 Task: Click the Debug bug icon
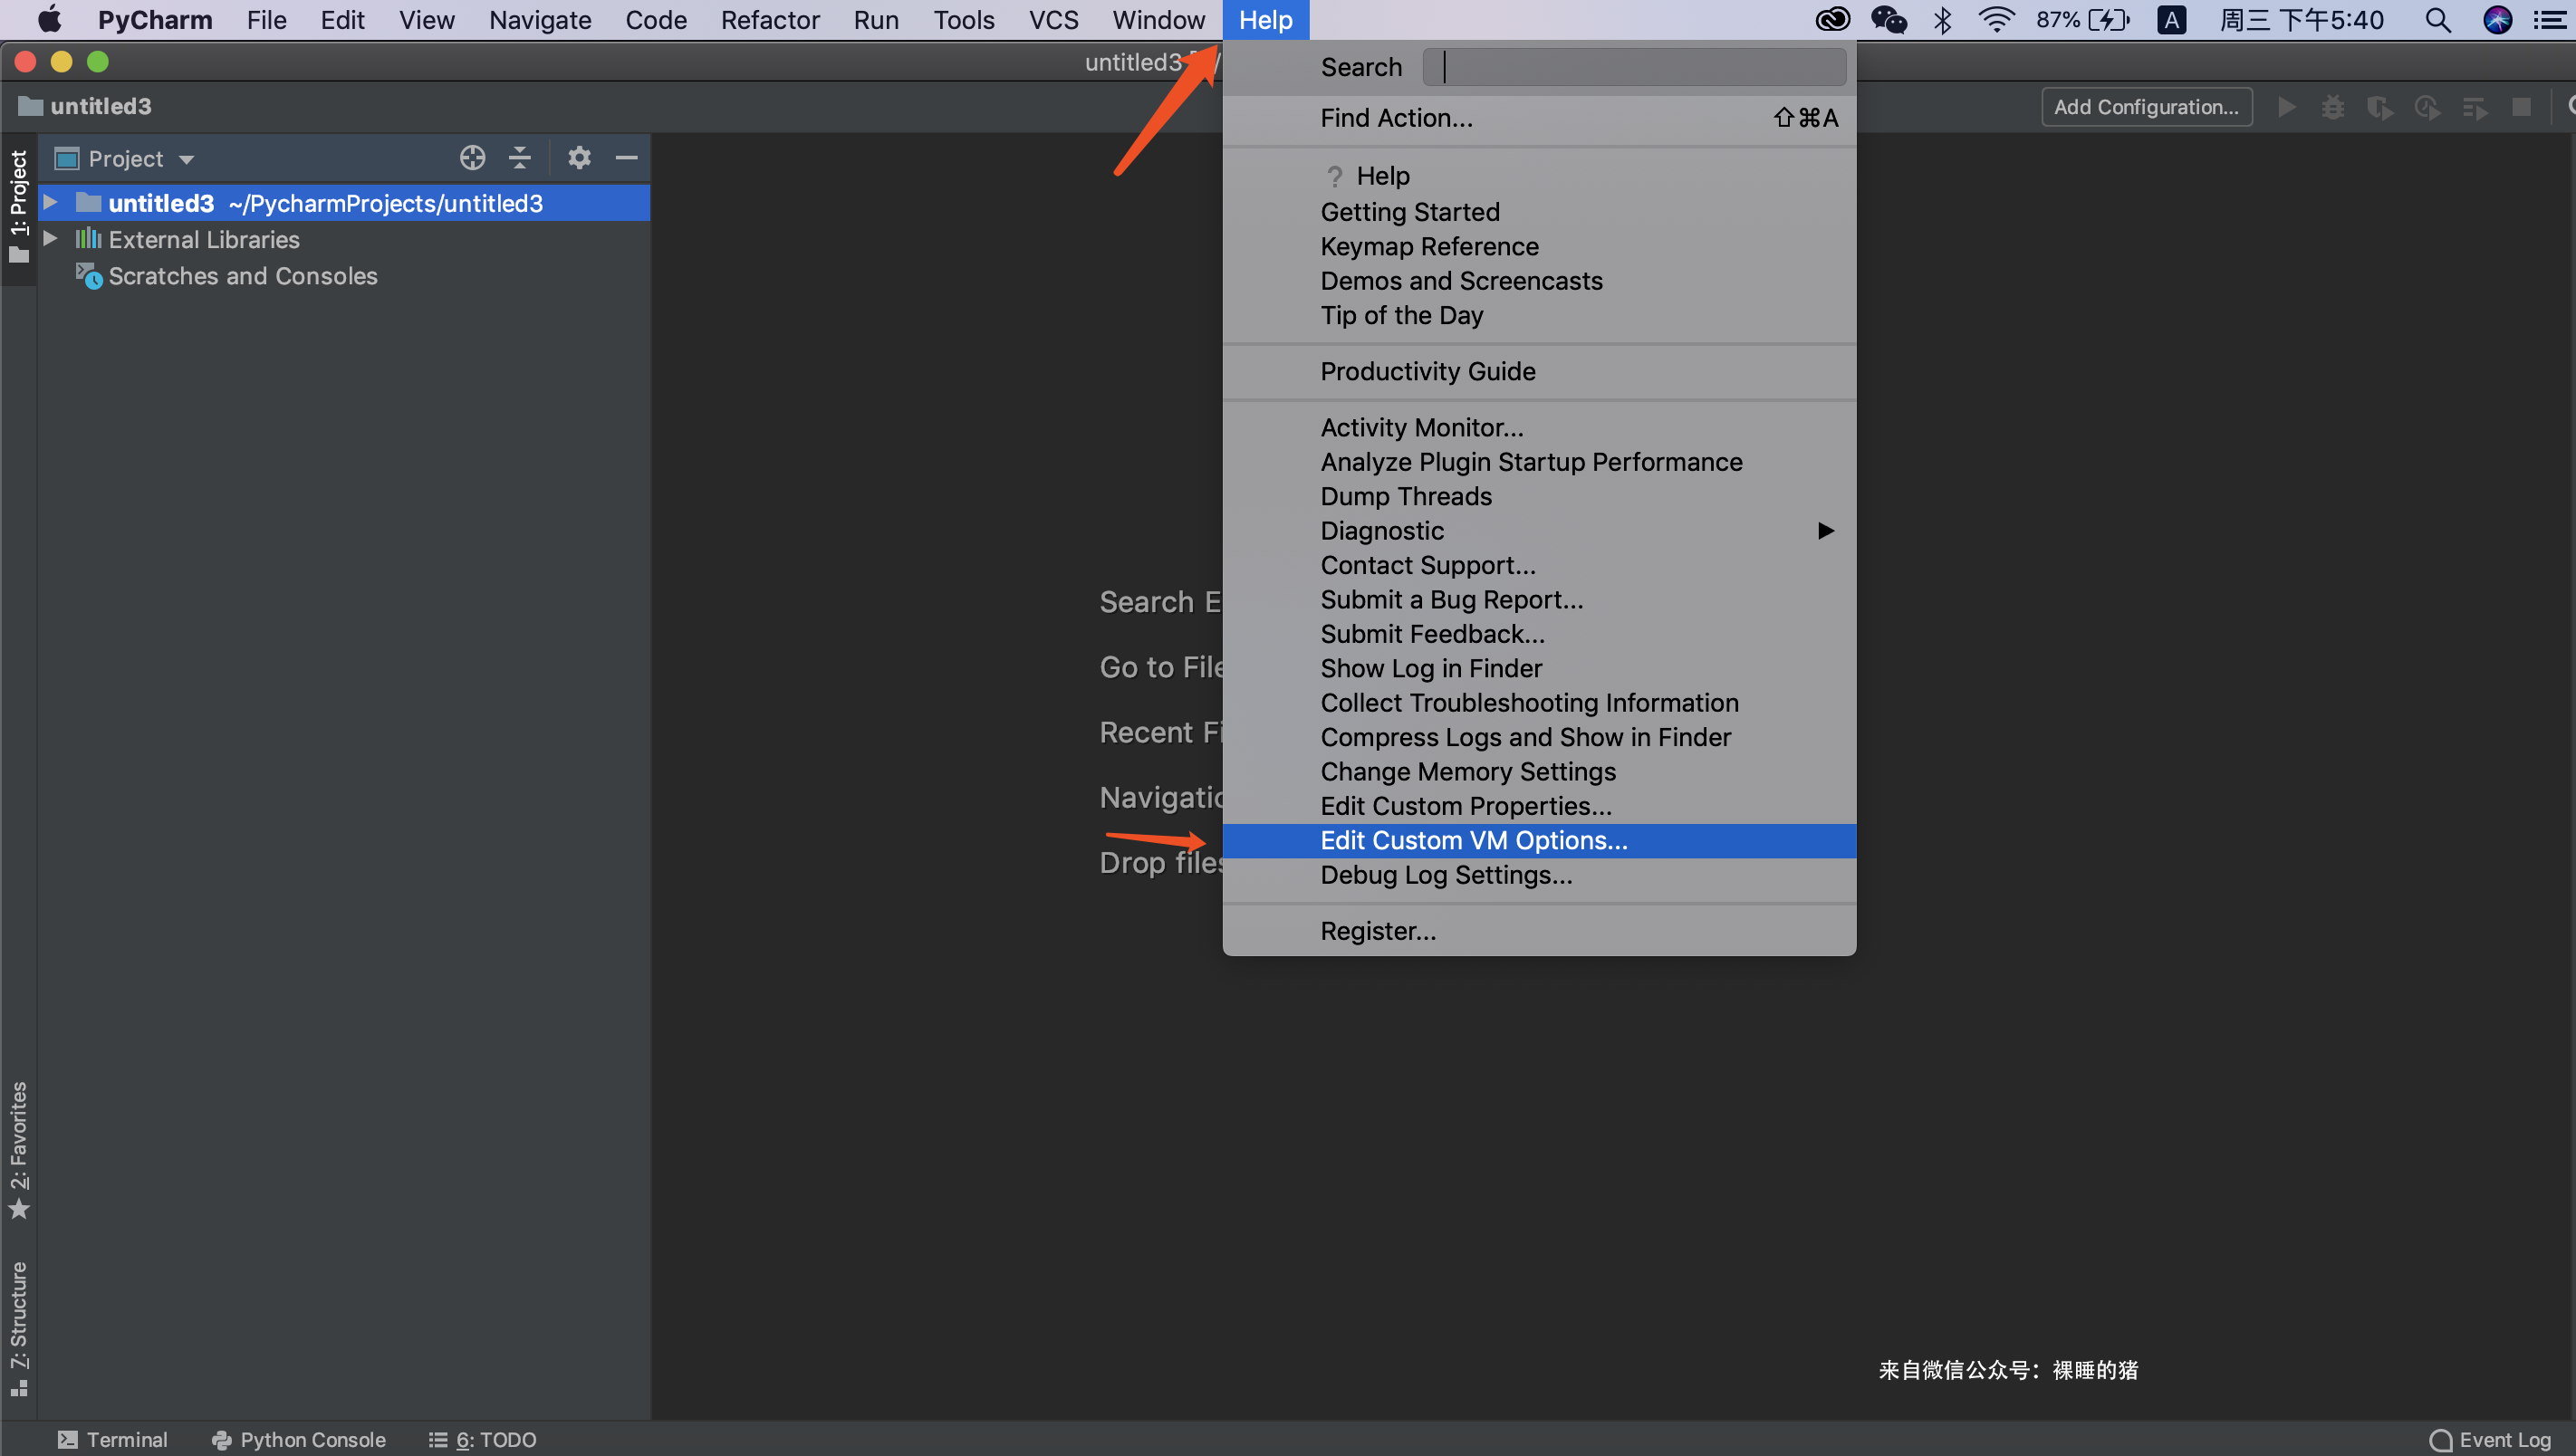click(2333, 107)
